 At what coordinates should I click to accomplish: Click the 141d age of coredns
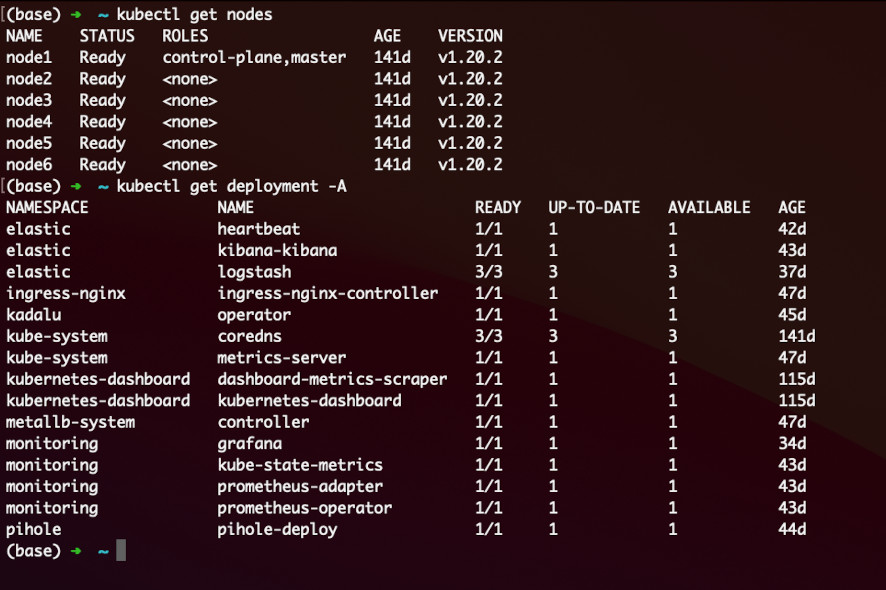point(797,336)
